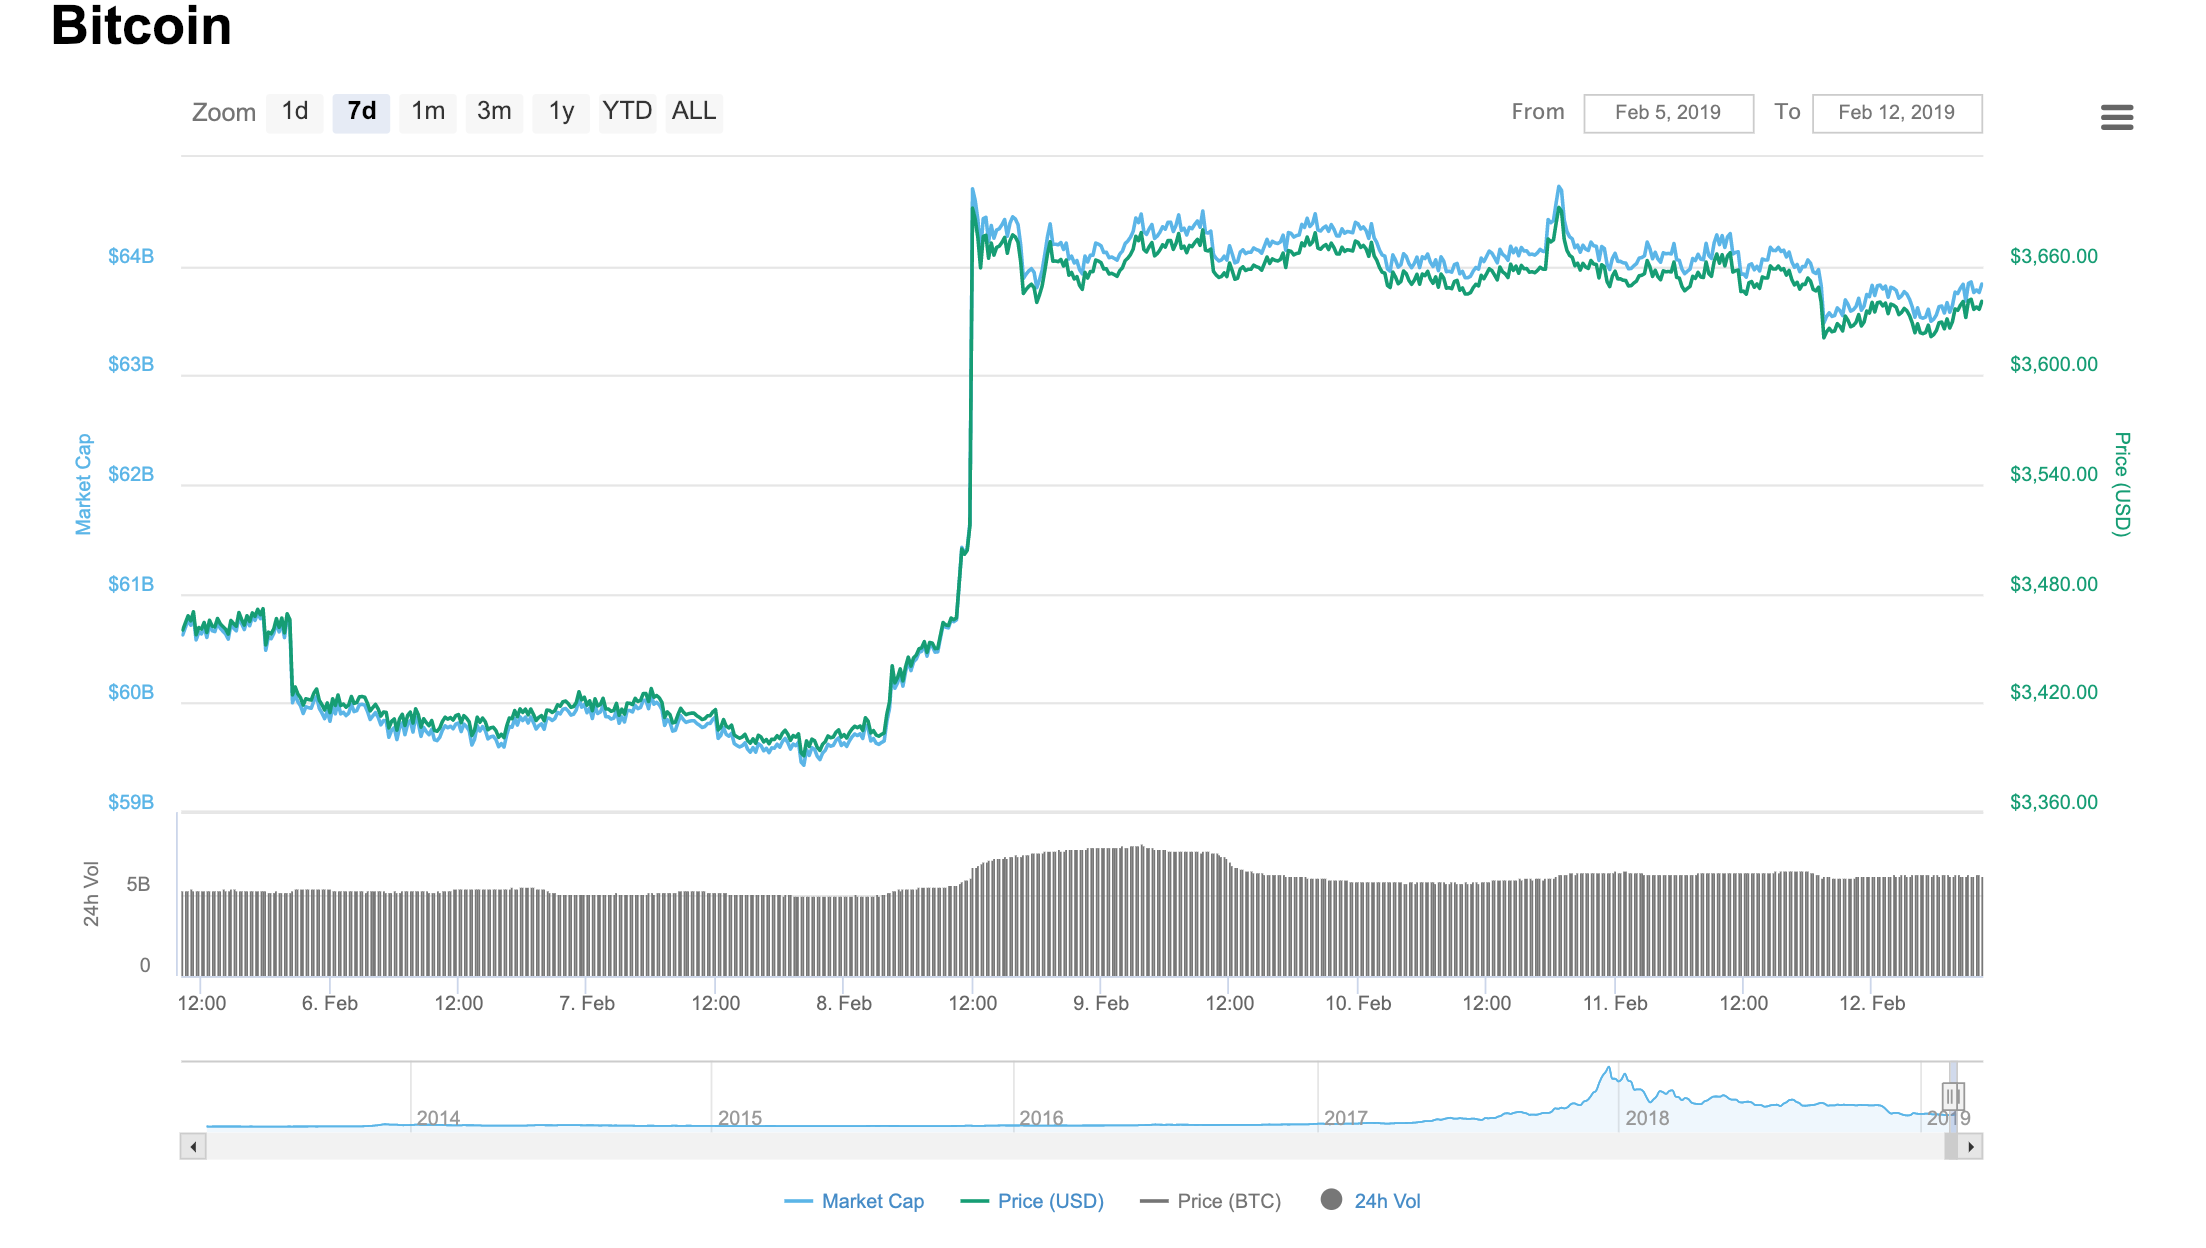Viewport: 2206px width, 1248px height.
Task: Click the Market Cap vertical axis title
Action: coord(84,484)
